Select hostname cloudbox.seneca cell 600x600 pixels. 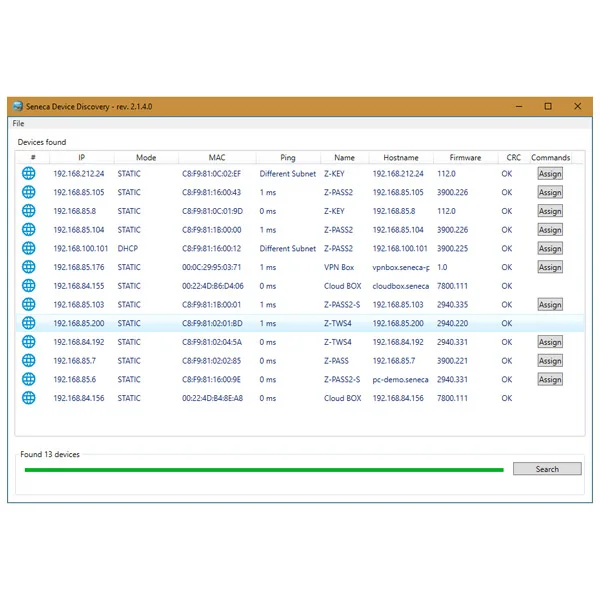pyautogui.click(x=401, y=286)
